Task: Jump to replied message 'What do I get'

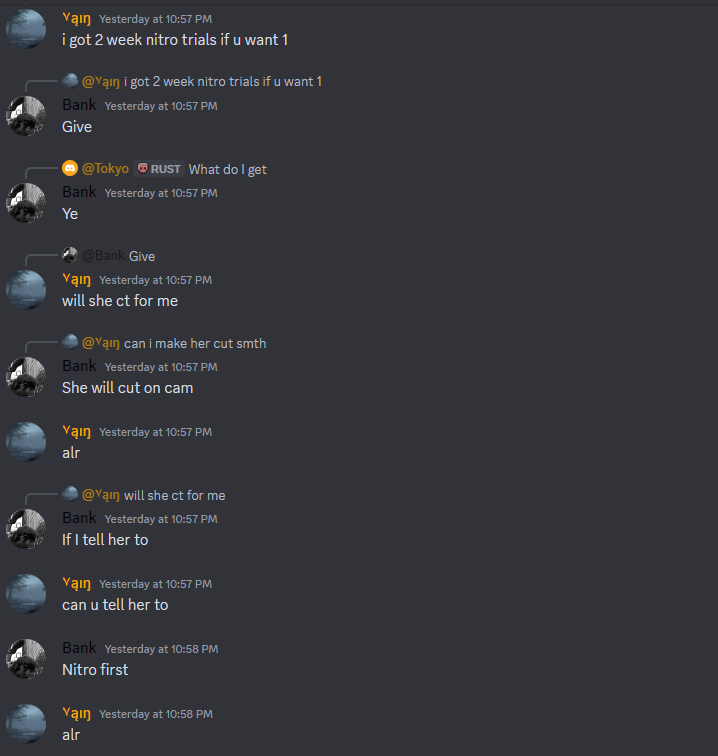Action: point(228,169)
